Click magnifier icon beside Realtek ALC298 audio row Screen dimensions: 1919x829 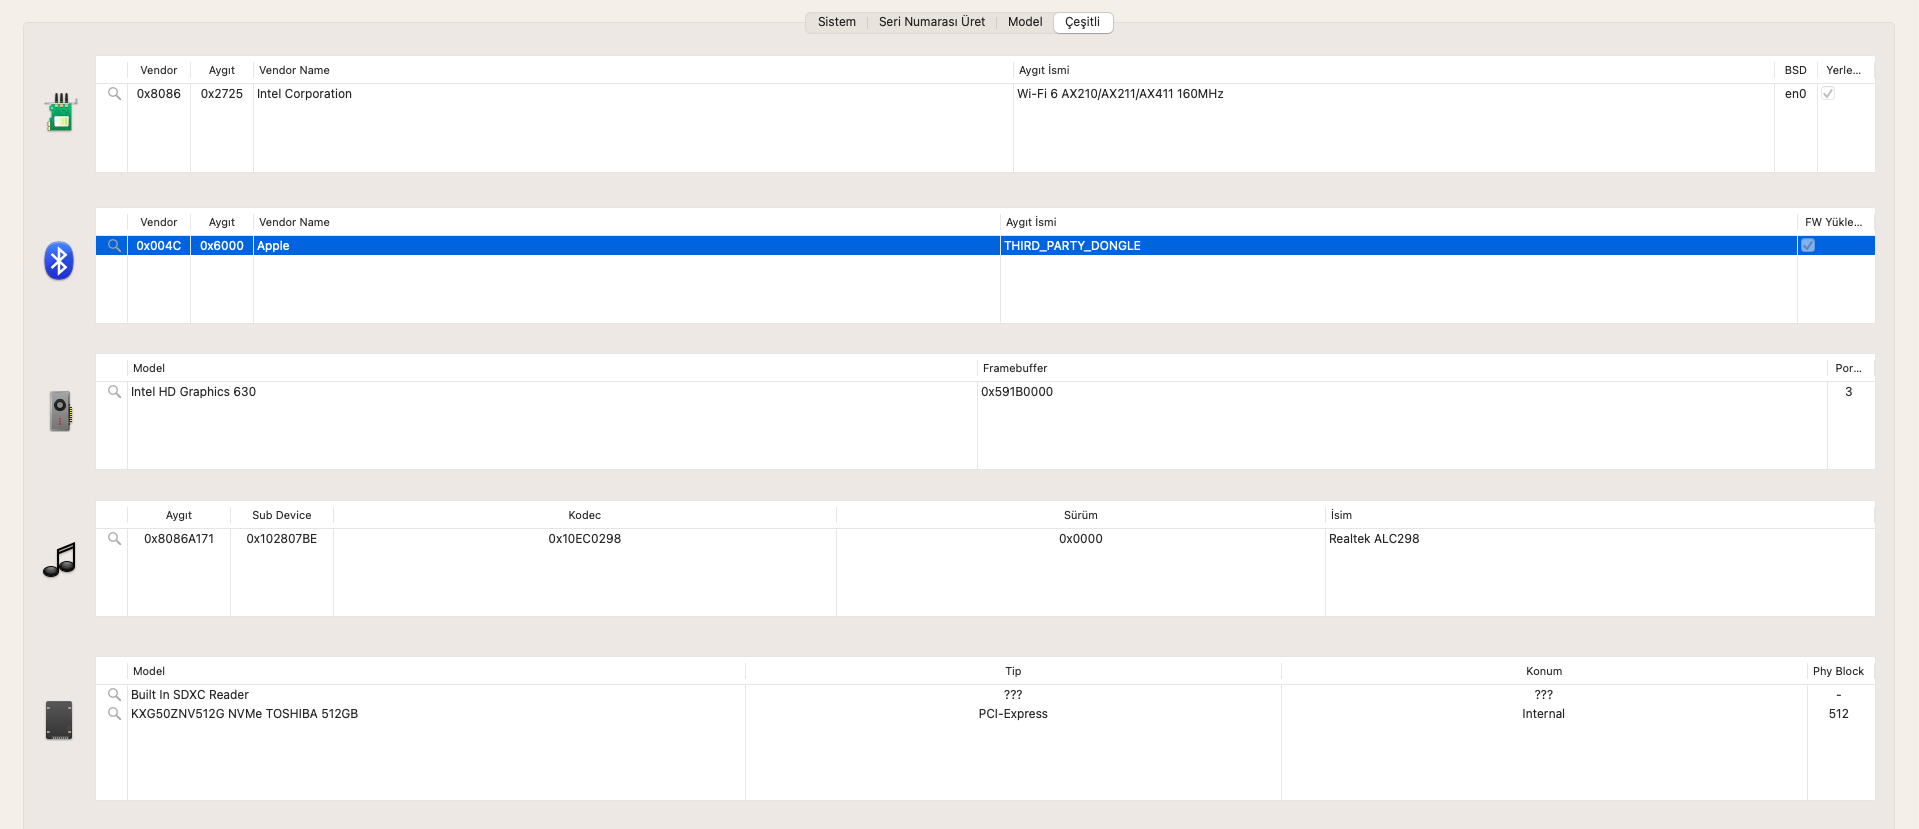(x=114, y=539)
